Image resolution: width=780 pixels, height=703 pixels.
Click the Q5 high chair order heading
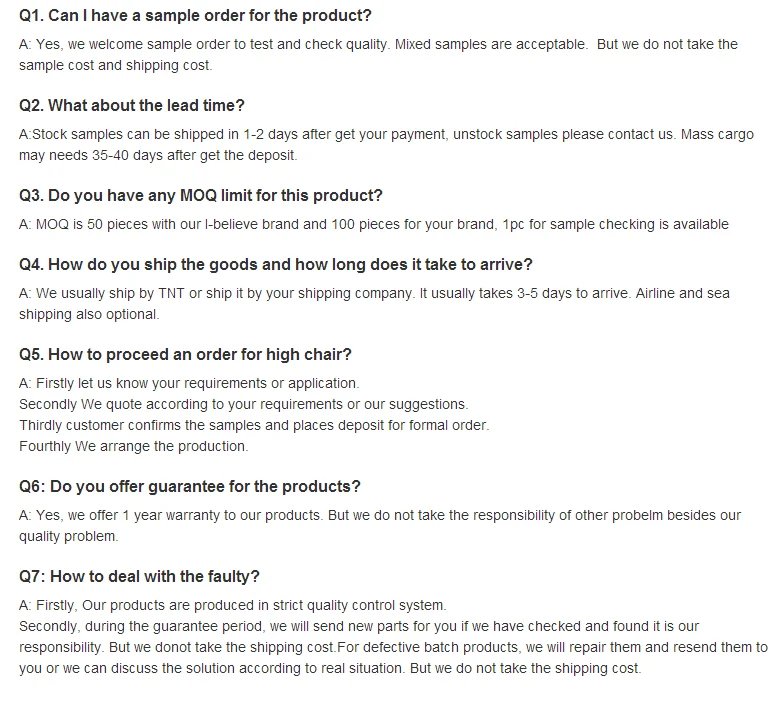(185, 355)
